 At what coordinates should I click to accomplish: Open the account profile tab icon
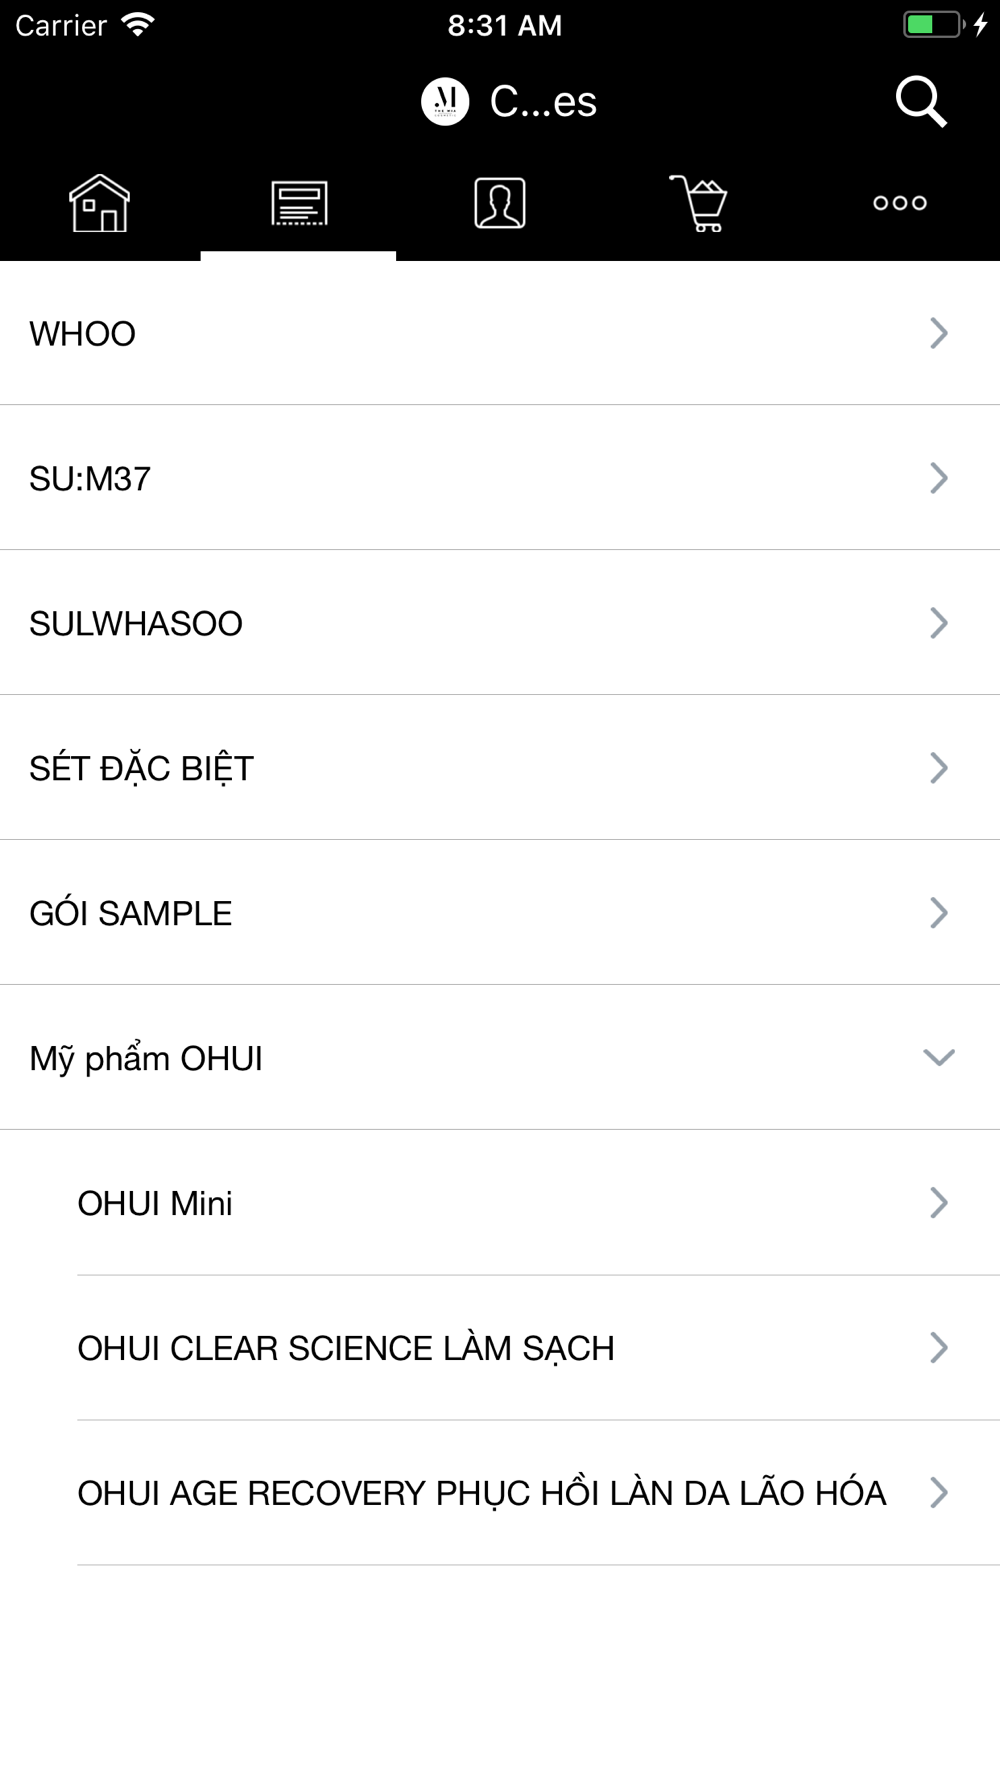(x=500, y=203)
